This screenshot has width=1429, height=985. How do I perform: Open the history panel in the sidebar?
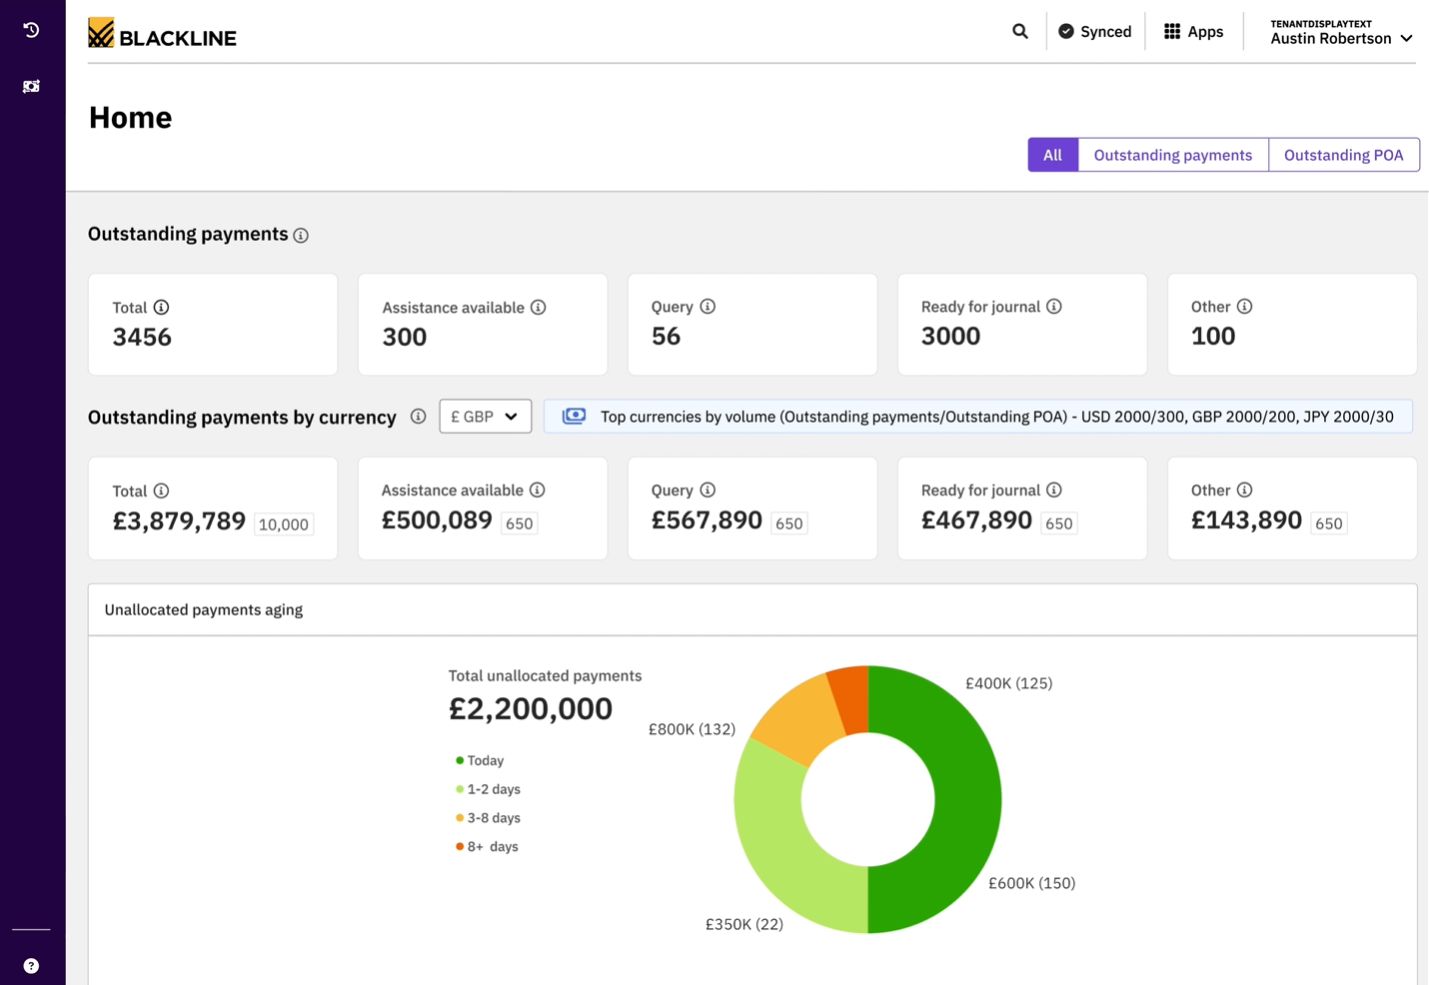(31, 29)
